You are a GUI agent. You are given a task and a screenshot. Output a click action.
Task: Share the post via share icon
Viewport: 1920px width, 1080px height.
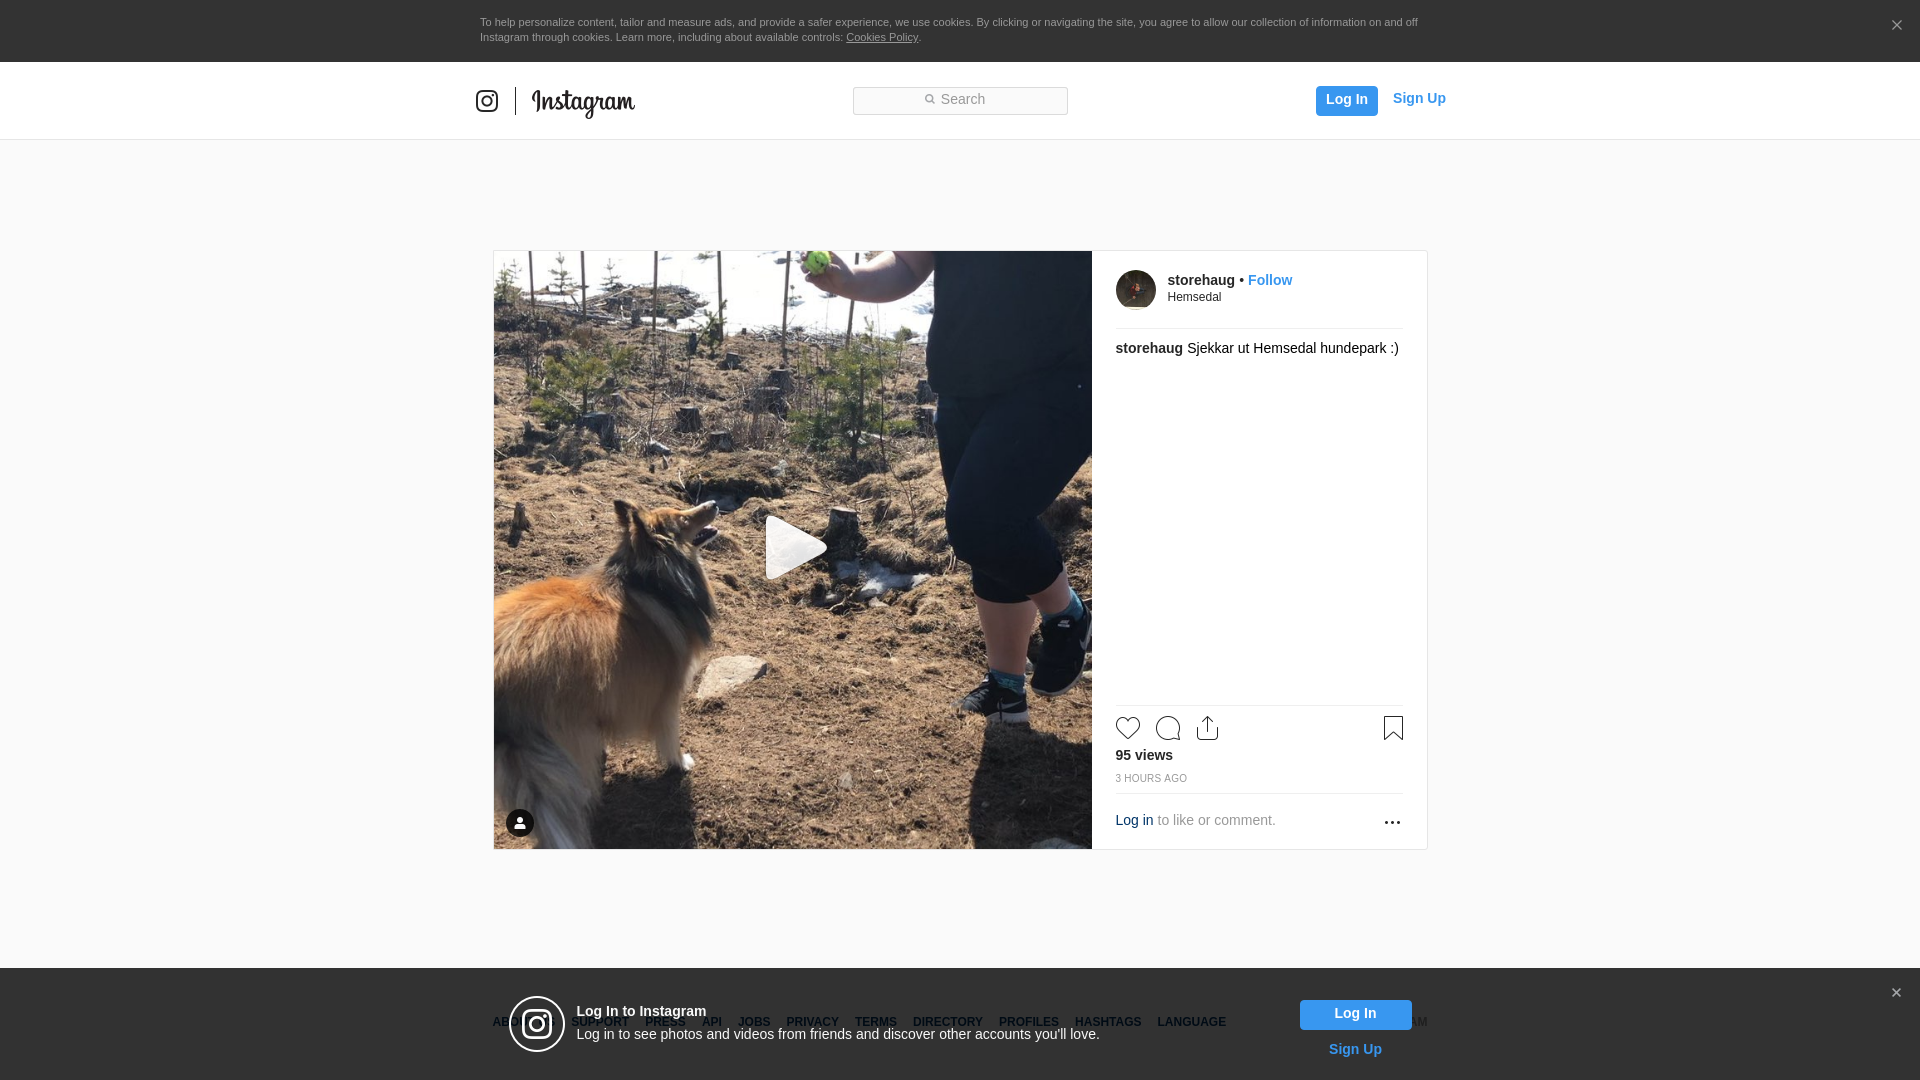coord(1207,728)
